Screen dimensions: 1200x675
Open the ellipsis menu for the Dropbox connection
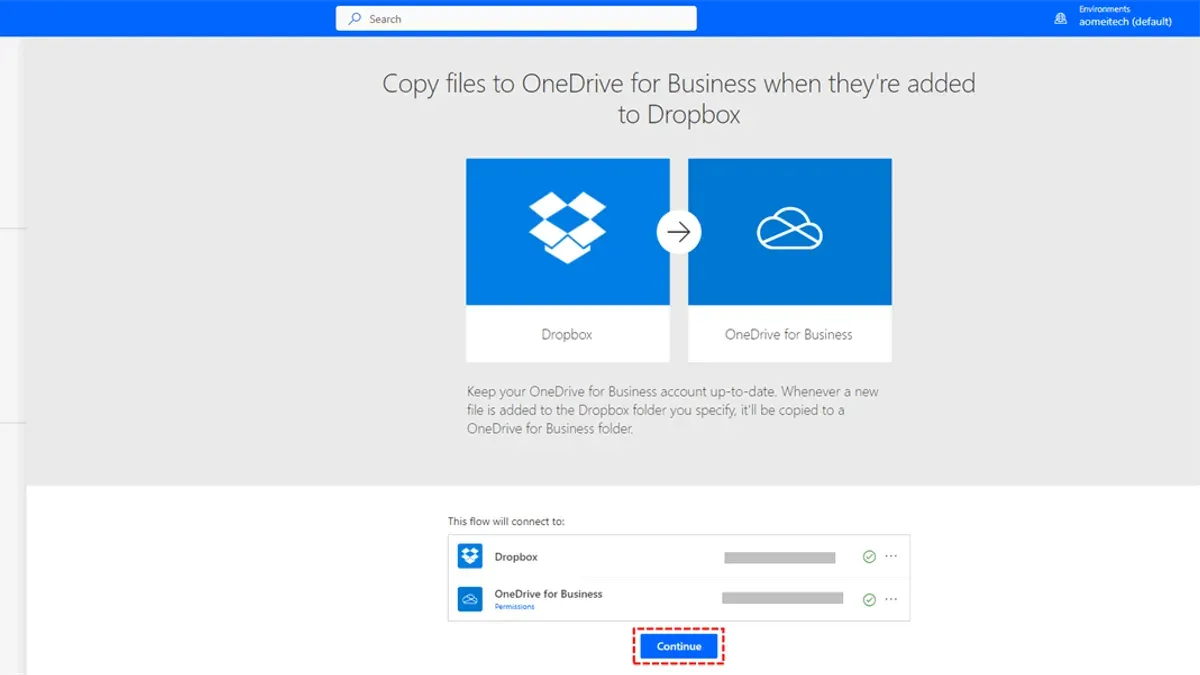891,557
